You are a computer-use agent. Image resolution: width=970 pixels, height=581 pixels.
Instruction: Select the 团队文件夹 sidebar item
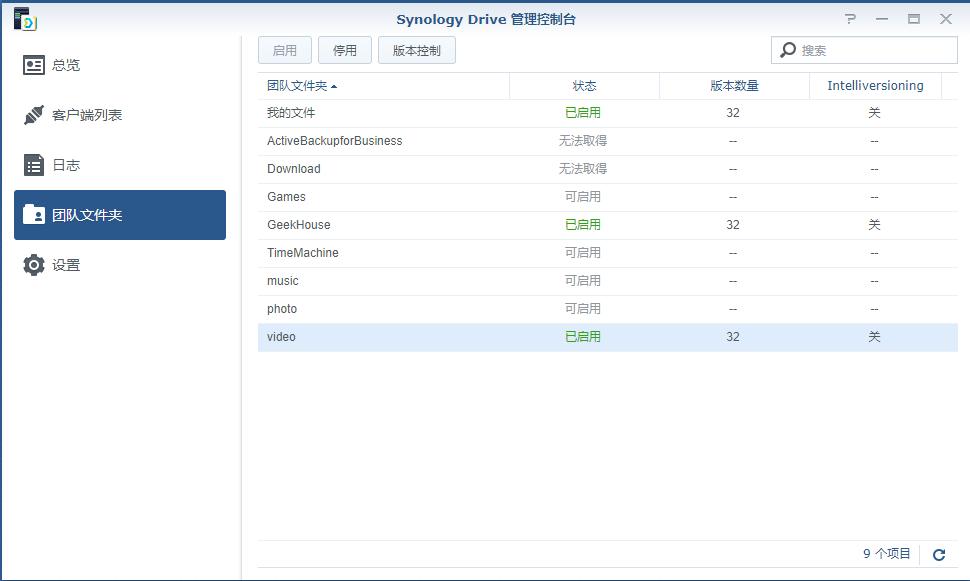119,215
